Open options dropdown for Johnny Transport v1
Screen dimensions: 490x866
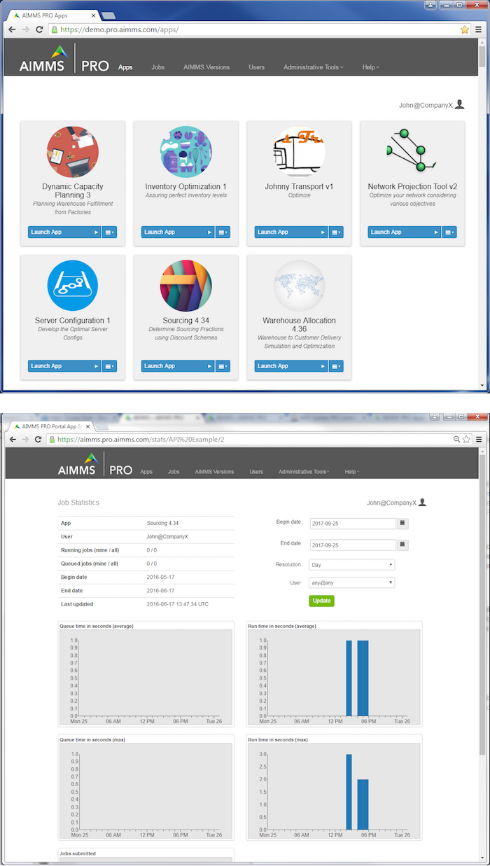tap(336, 232)
